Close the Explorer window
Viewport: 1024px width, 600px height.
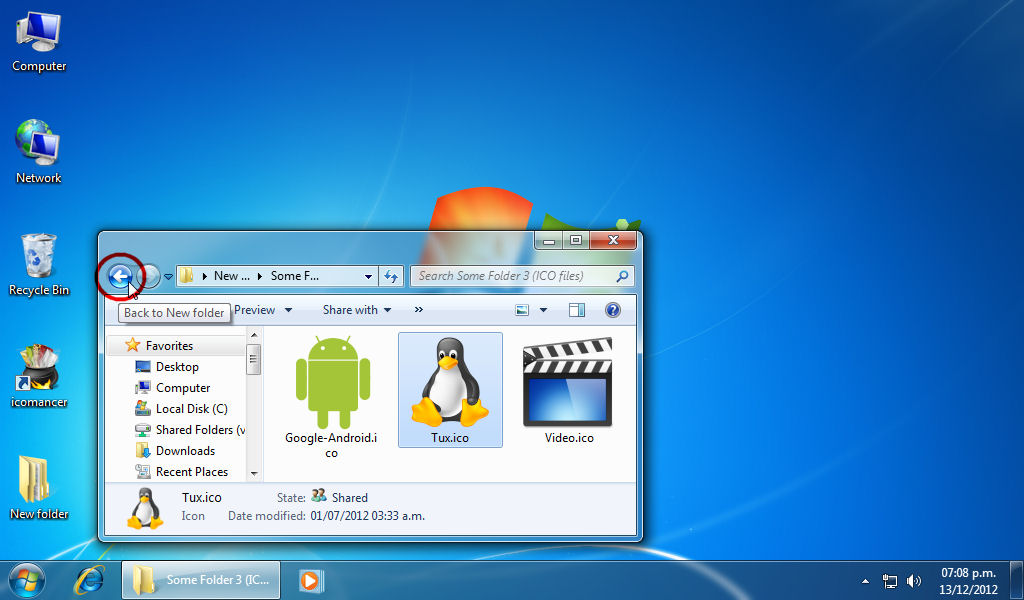coord(613,241)
